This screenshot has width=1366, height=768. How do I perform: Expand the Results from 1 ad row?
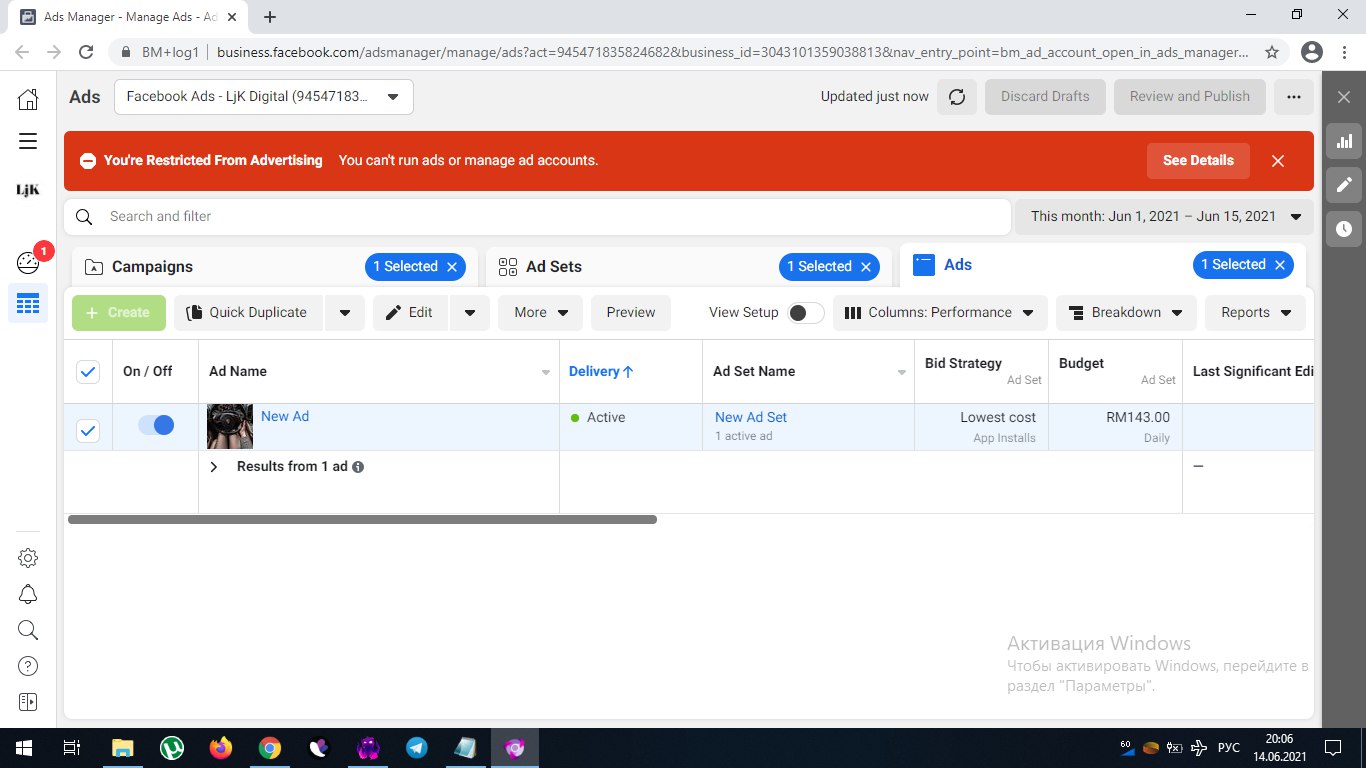(x=214, y=467)
